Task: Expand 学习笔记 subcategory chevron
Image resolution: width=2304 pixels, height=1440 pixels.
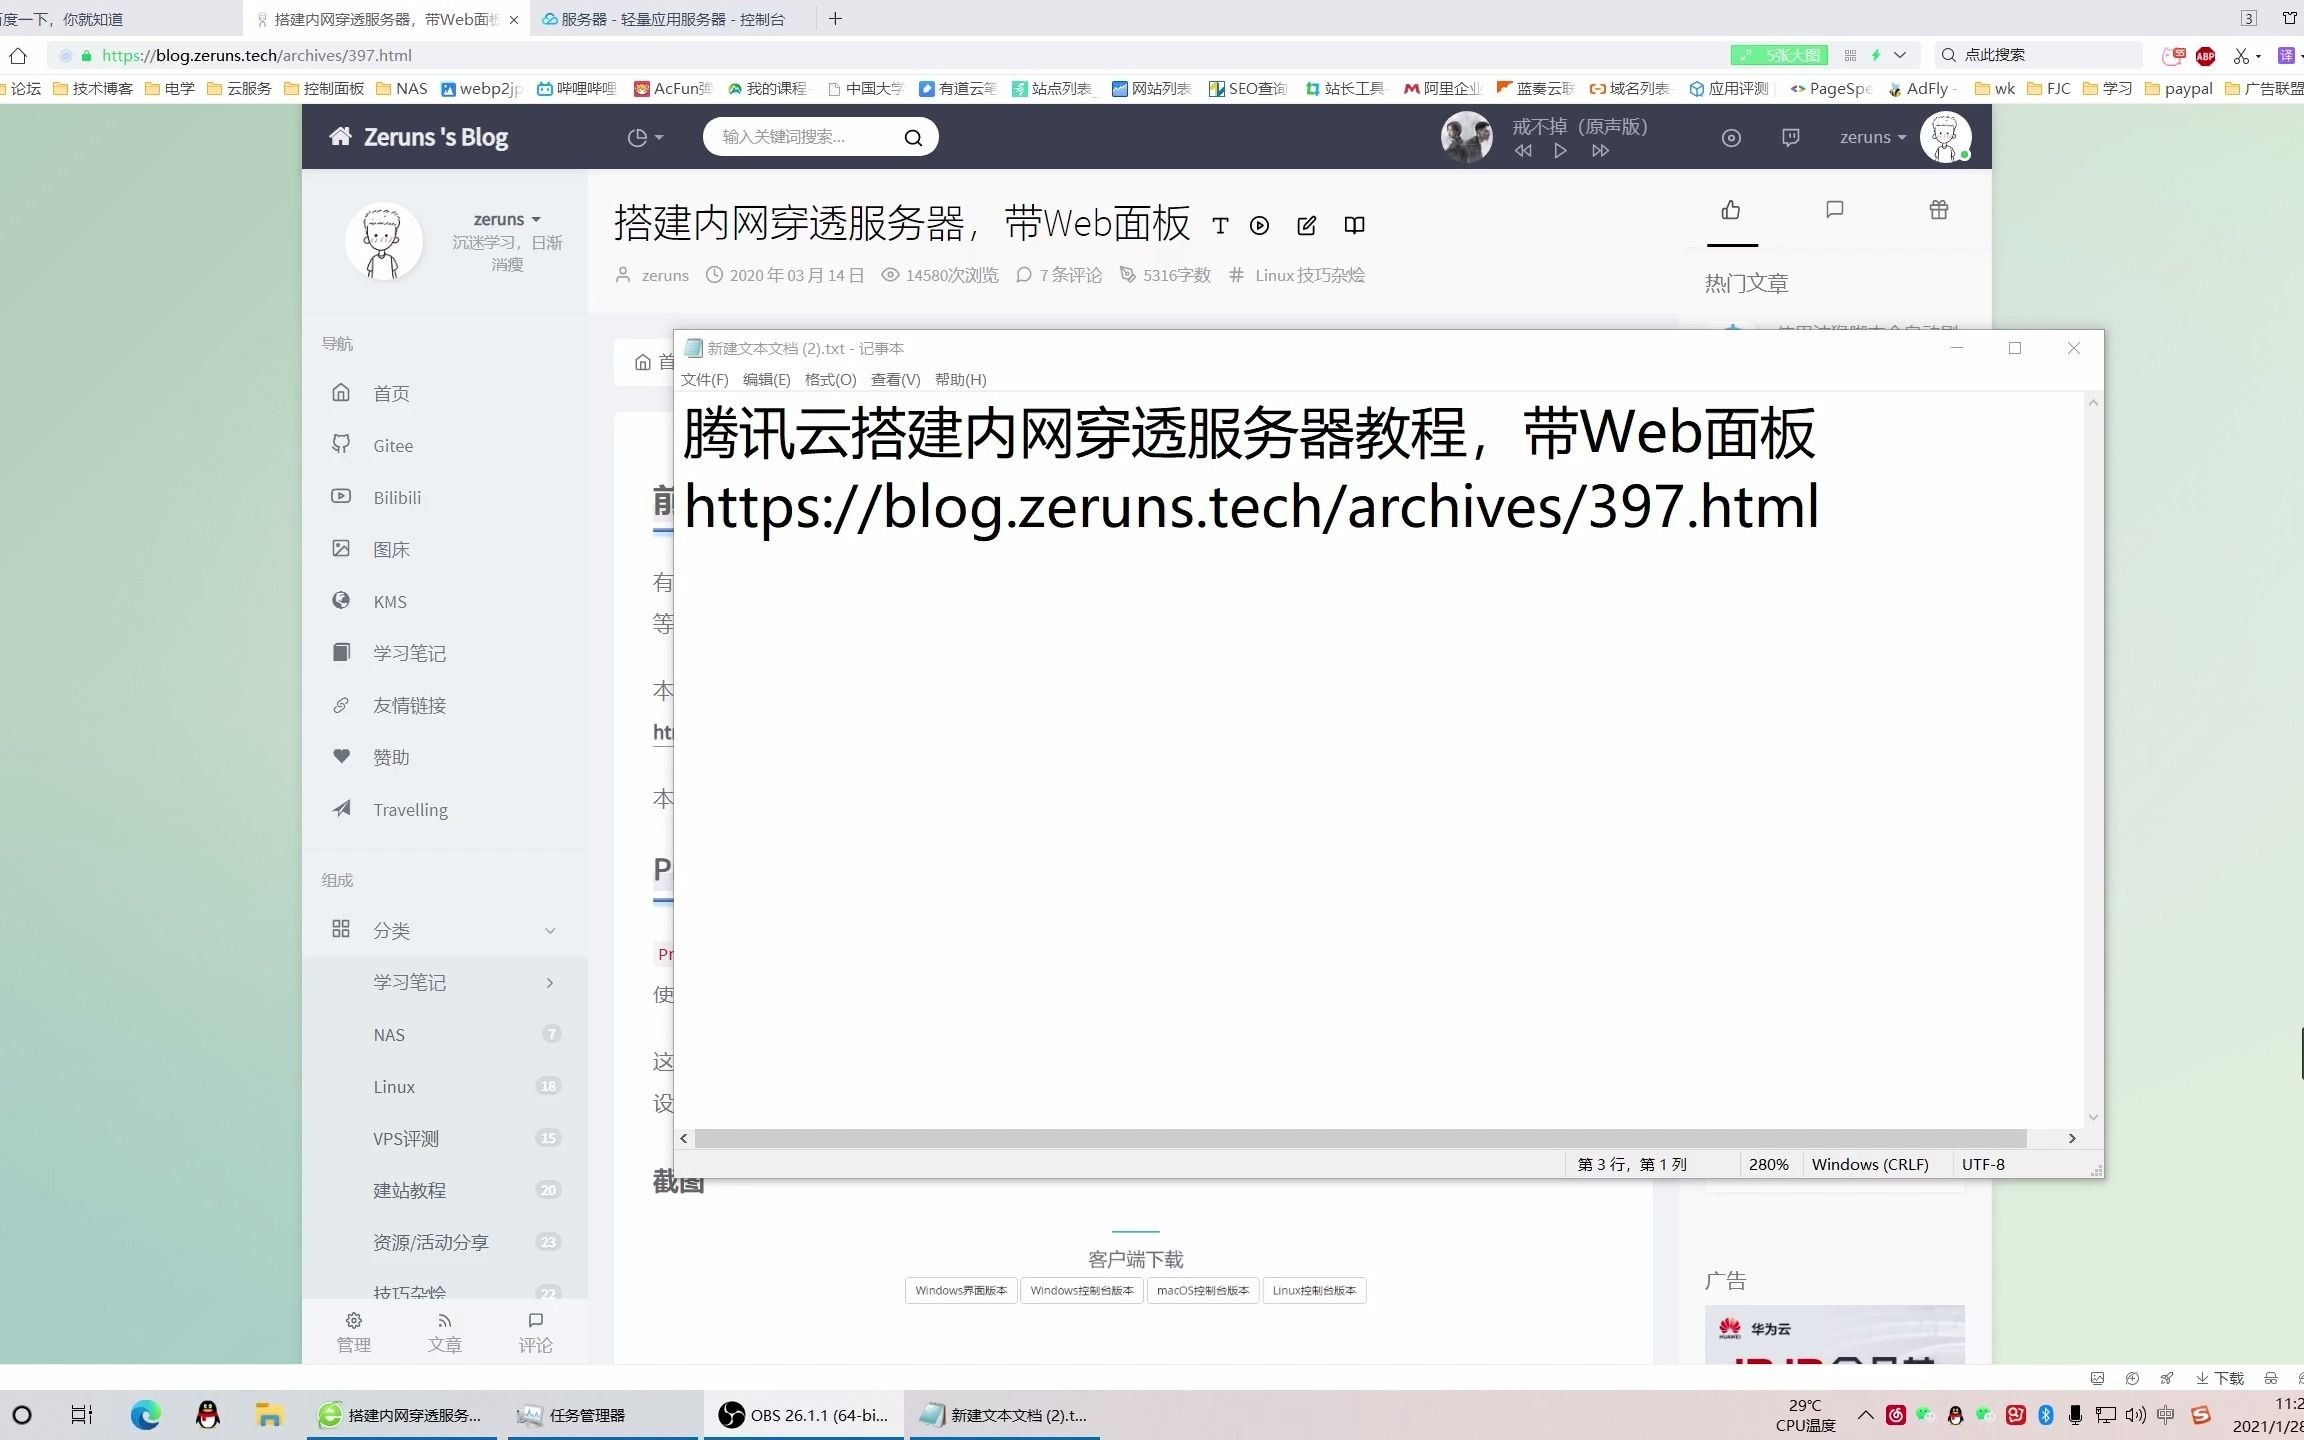Action: click(x=550, y=983)
